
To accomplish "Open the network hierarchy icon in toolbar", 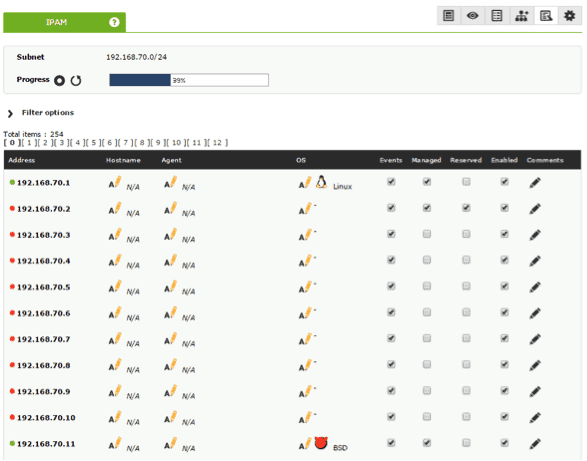I will 521,16.
